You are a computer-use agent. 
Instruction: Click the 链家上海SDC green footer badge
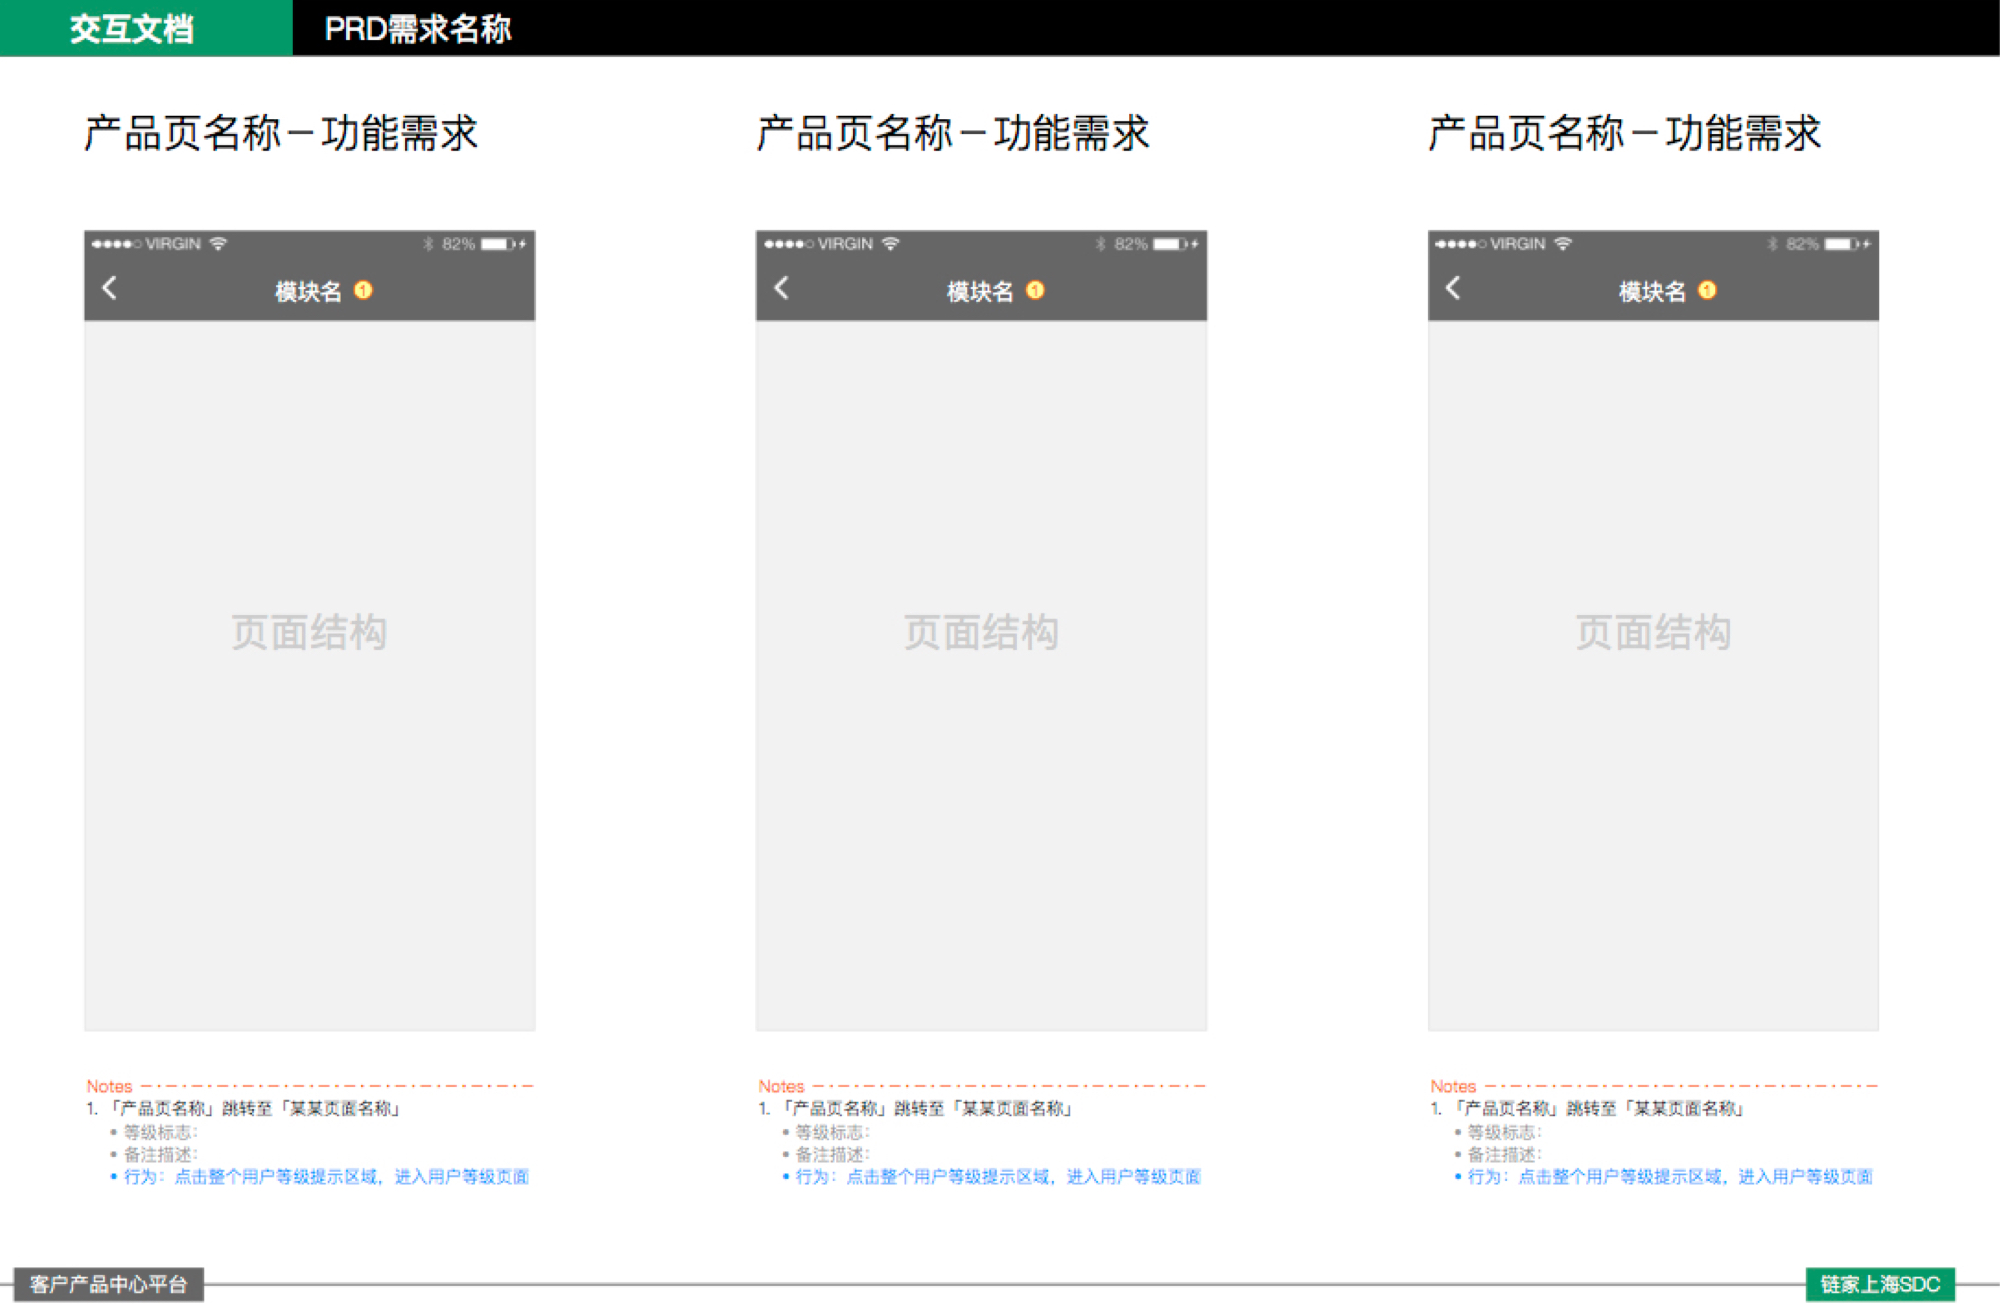point(1879,1284)
